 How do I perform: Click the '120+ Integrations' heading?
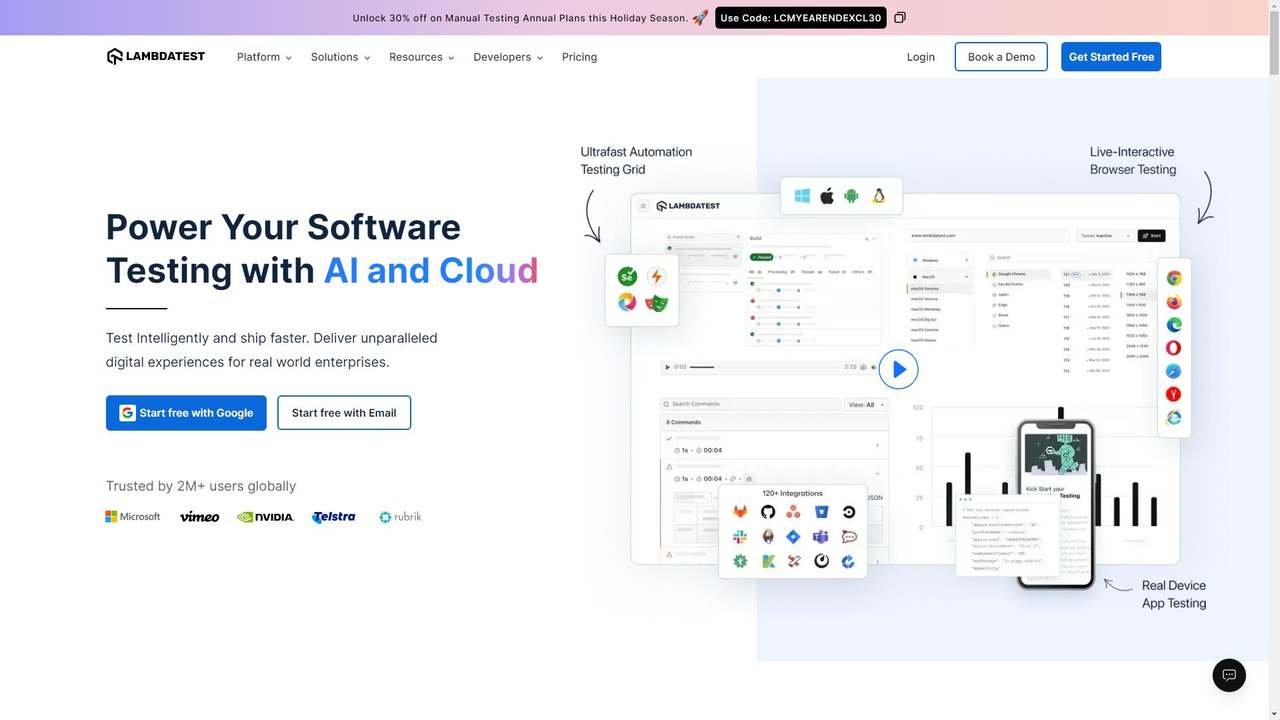point(793,493)
